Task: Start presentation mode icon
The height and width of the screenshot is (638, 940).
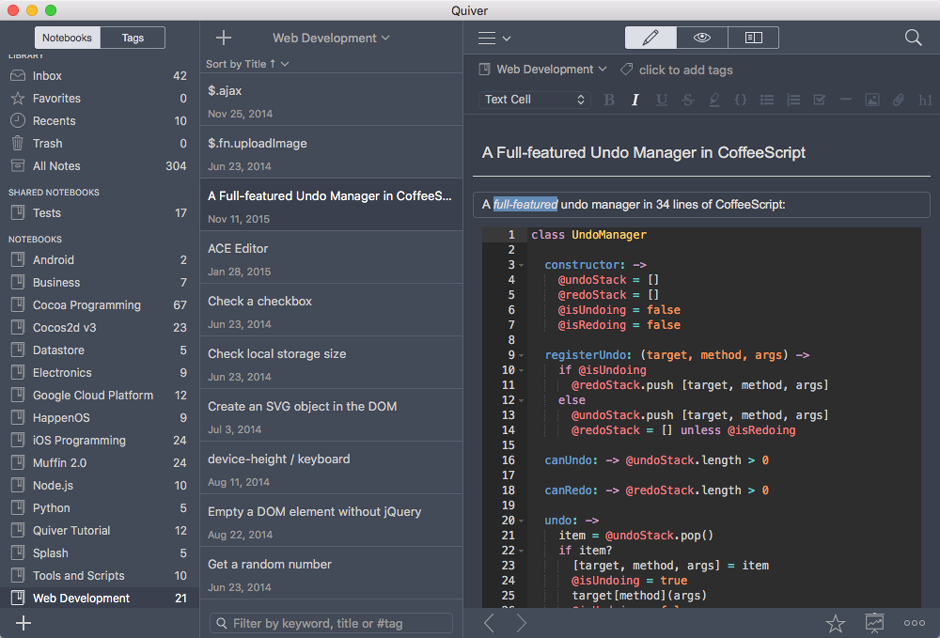Action: (x=875, y=623)
